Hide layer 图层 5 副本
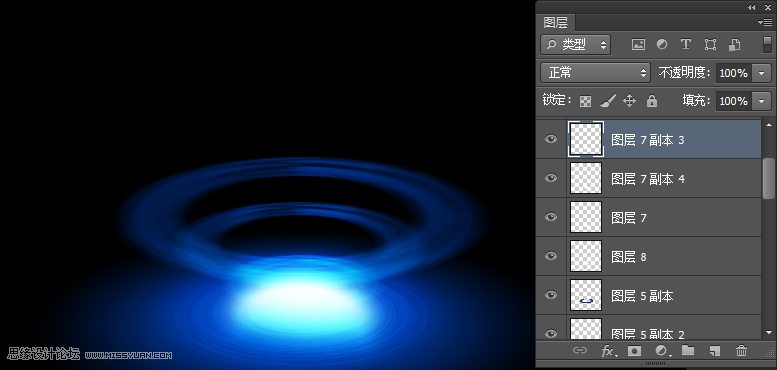Image resolution: width=777 pixels, height=370 pixels. pos(551,295)
